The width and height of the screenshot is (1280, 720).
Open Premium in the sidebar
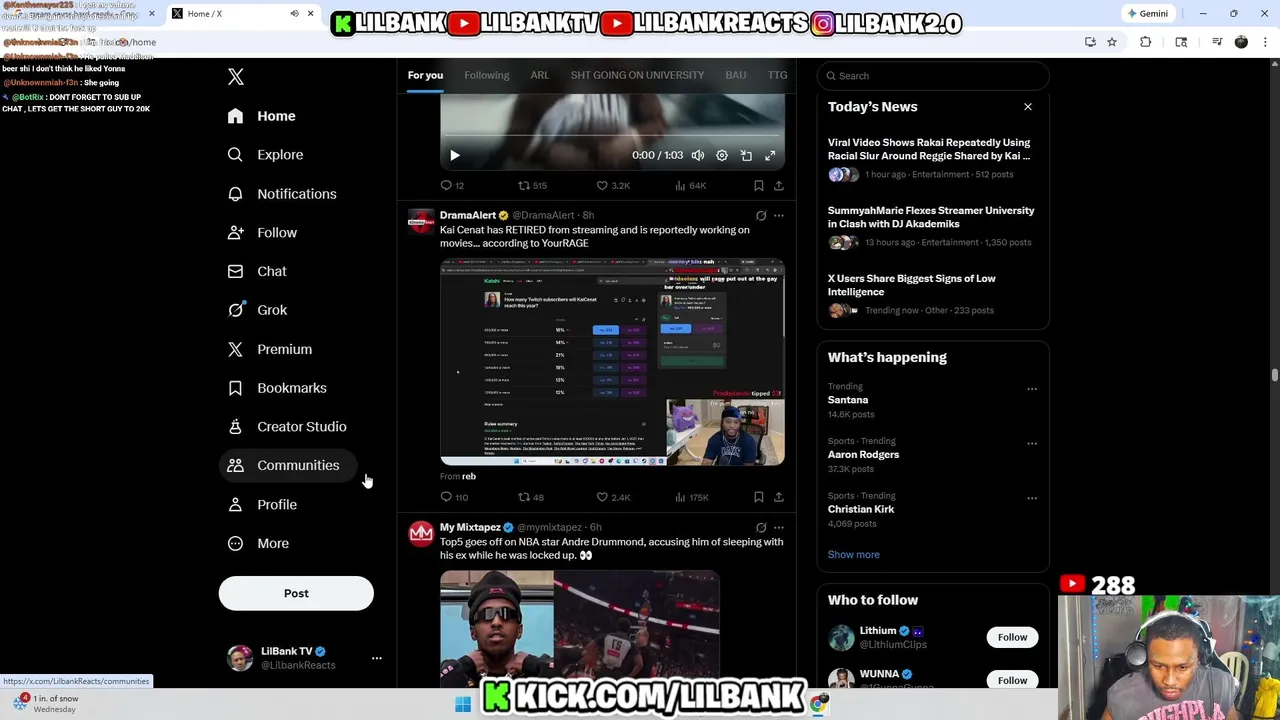[270, 349]
